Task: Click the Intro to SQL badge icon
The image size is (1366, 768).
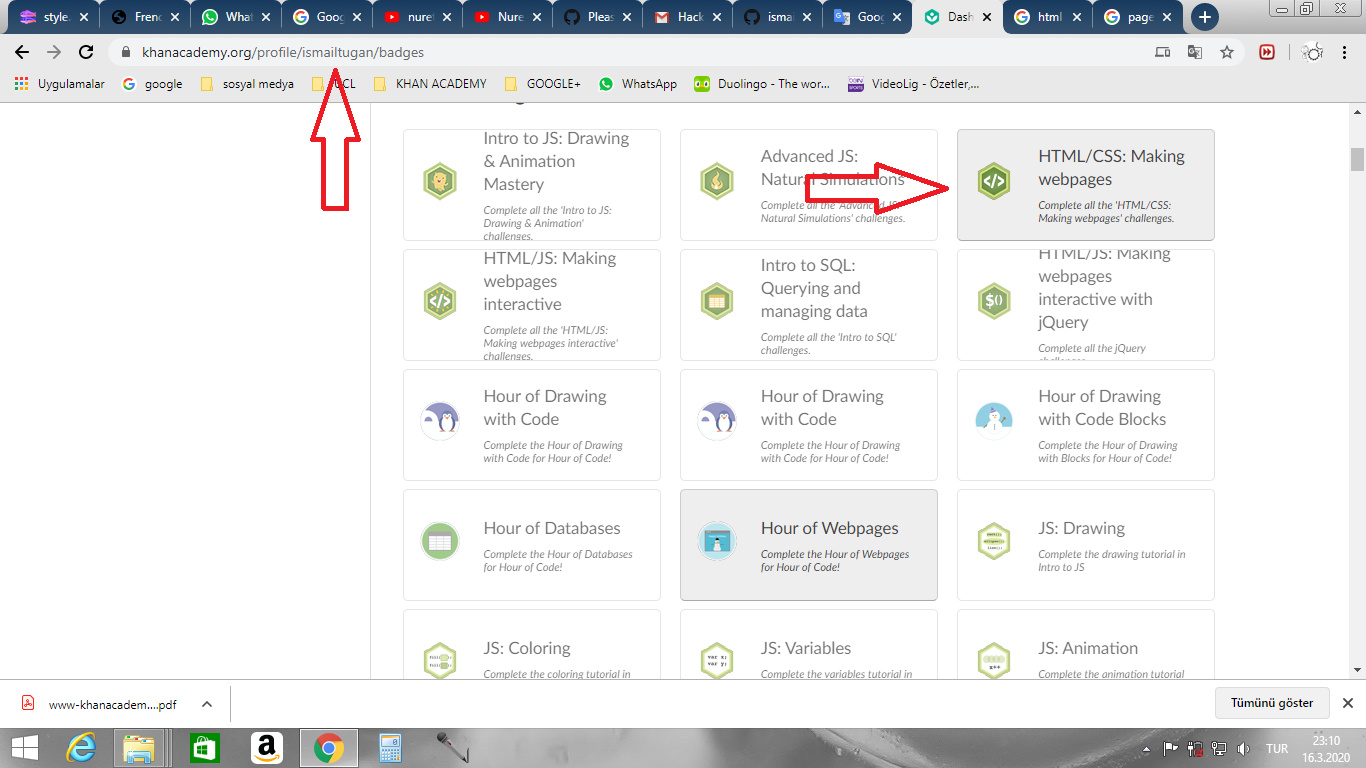Action: coord(716,300)
